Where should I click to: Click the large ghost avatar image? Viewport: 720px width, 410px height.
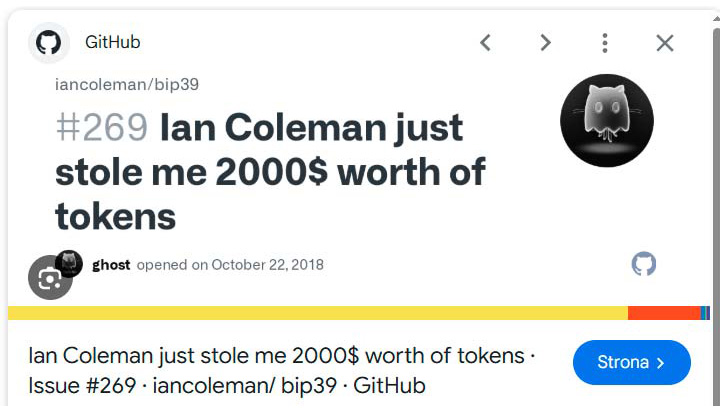606,120
